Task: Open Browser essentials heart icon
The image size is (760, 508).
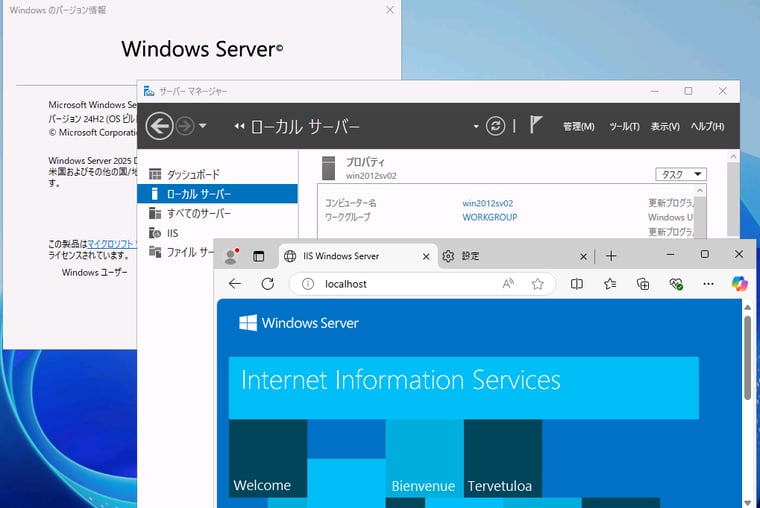Action: [676, 284]
